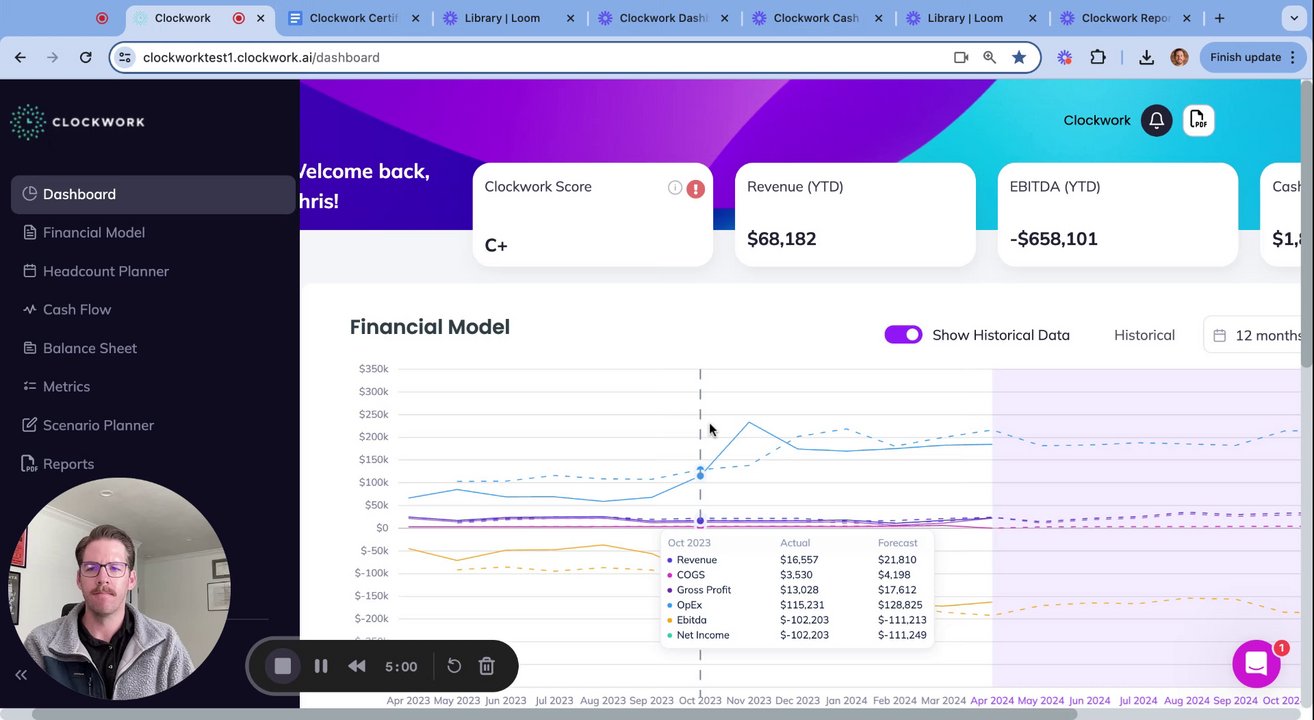Collapse the sidebar with double chevron
The width and height of the screenshot is (1314, 720).
coord(21,675)
